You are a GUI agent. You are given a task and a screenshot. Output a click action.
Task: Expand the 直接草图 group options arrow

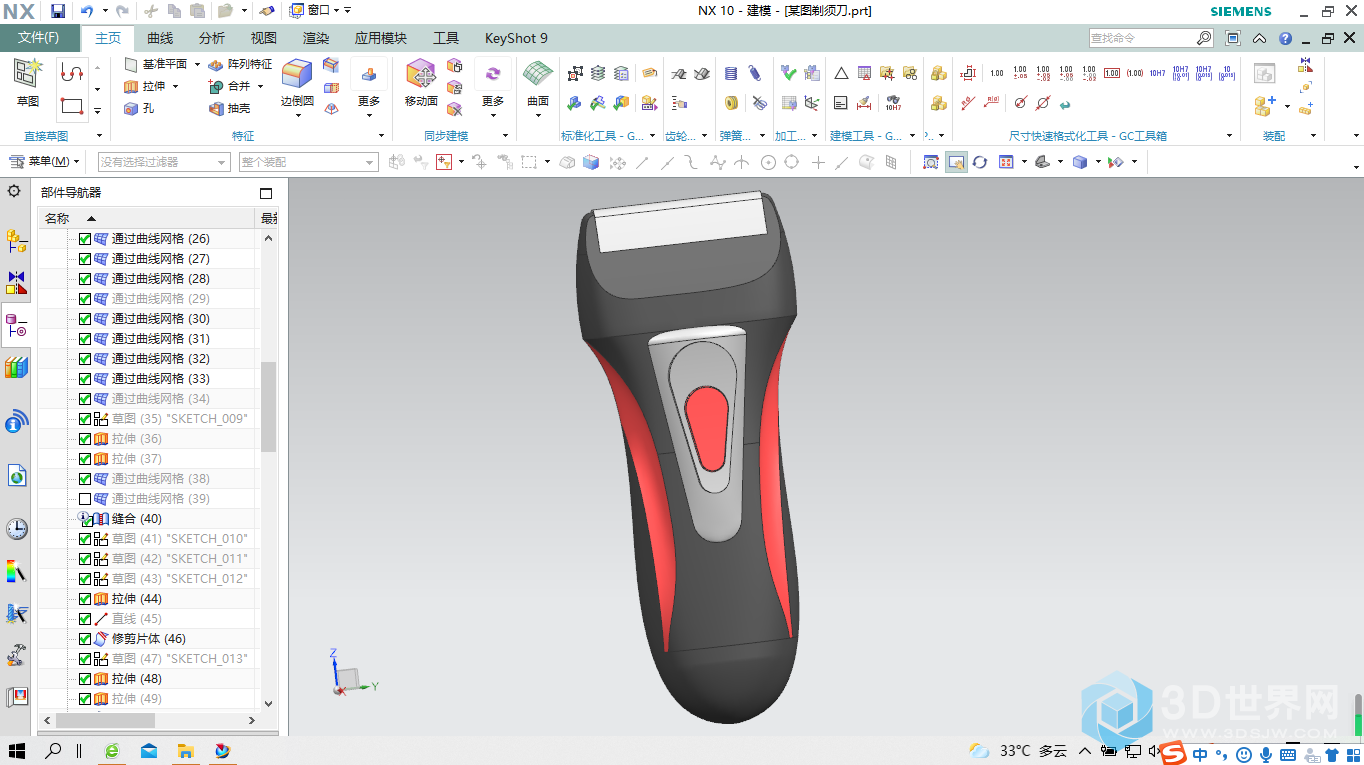coord(99,136)
